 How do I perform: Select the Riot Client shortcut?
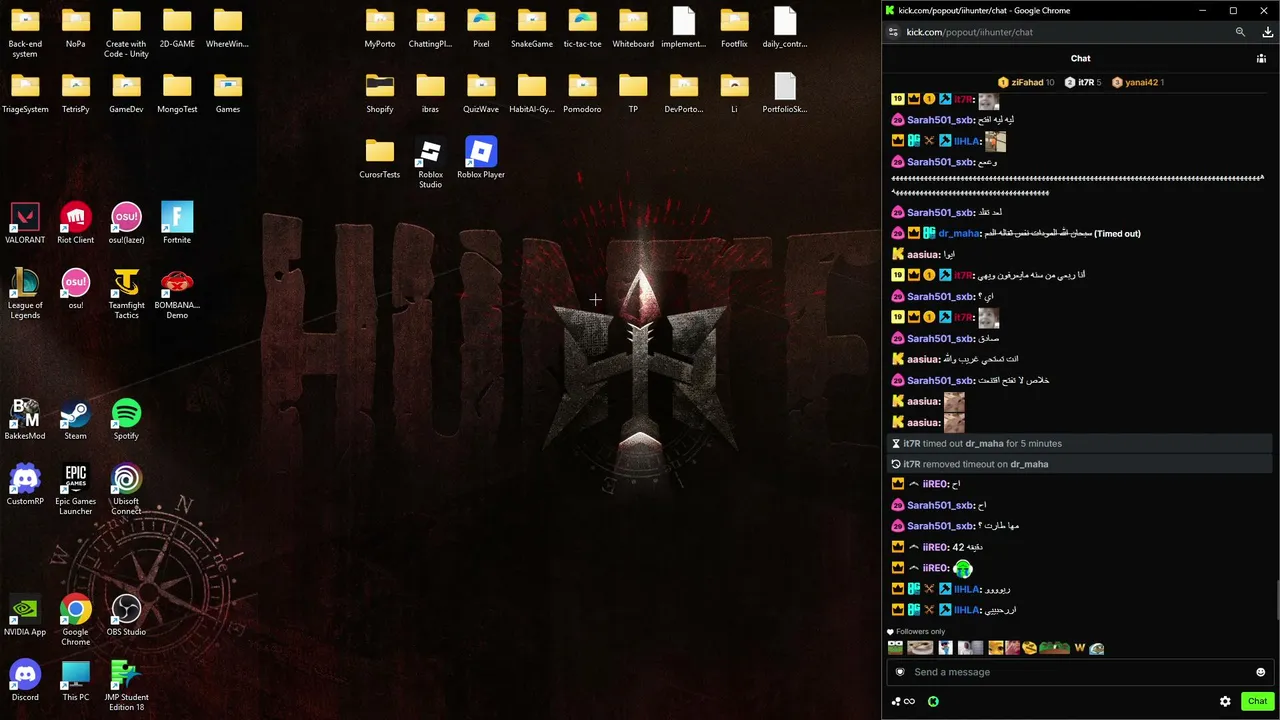(76, 224)
